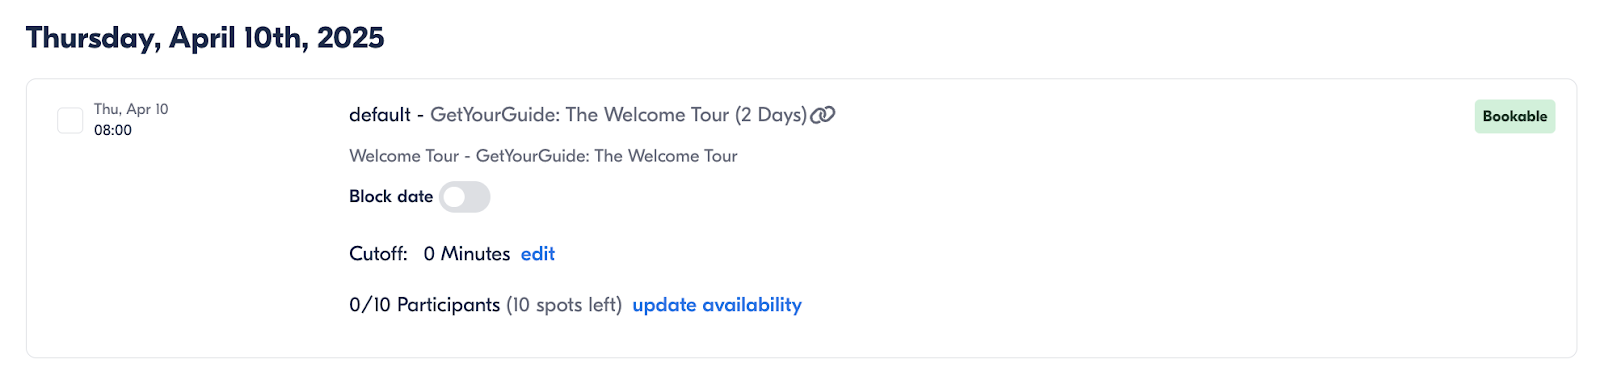Click the '(2 Days)' part of tour title

[x=771, y=115]
